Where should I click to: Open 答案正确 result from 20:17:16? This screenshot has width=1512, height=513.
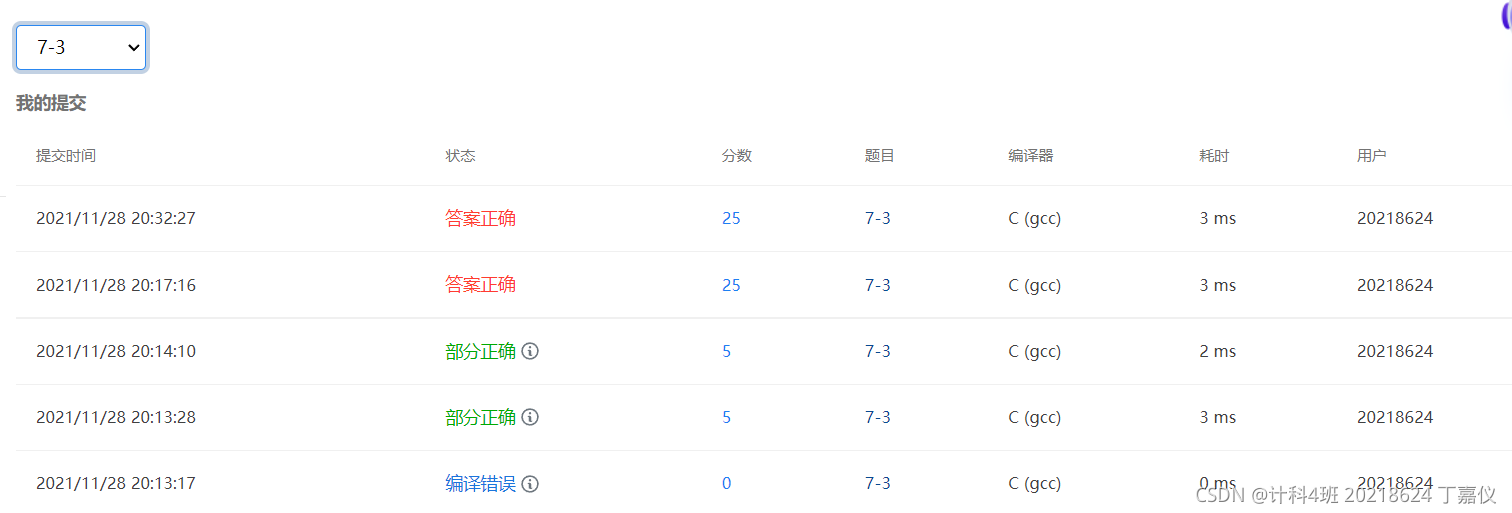pos(480,285)
